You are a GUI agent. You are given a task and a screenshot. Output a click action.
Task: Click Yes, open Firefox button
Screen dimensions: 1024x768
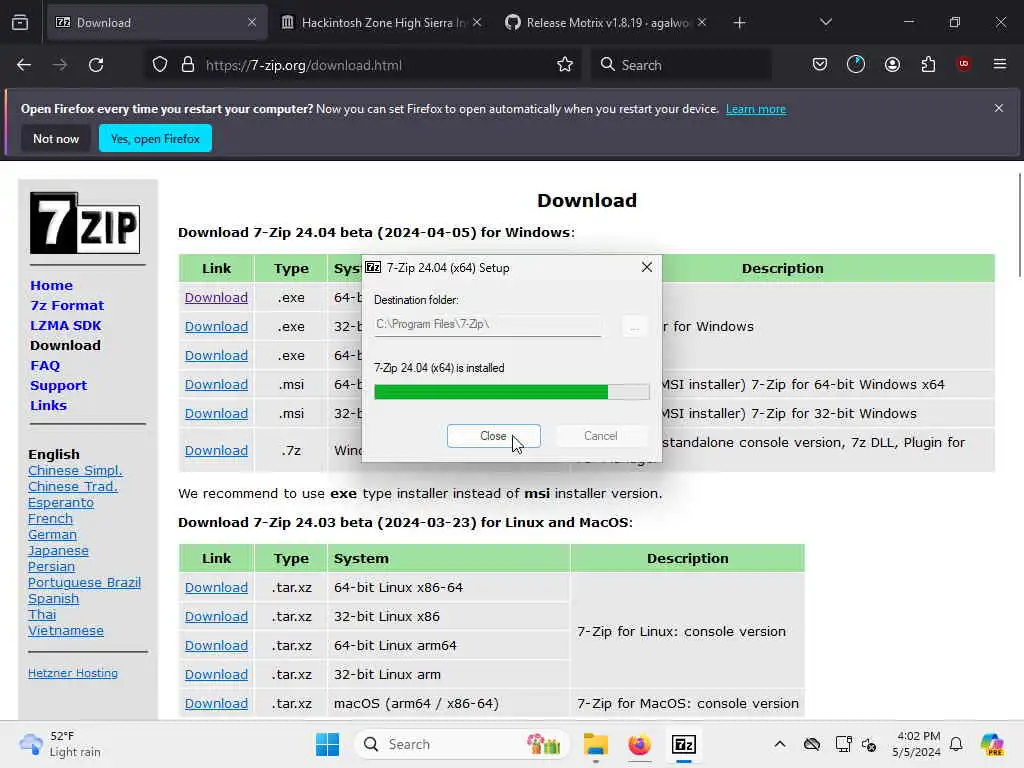pos(155,138)
